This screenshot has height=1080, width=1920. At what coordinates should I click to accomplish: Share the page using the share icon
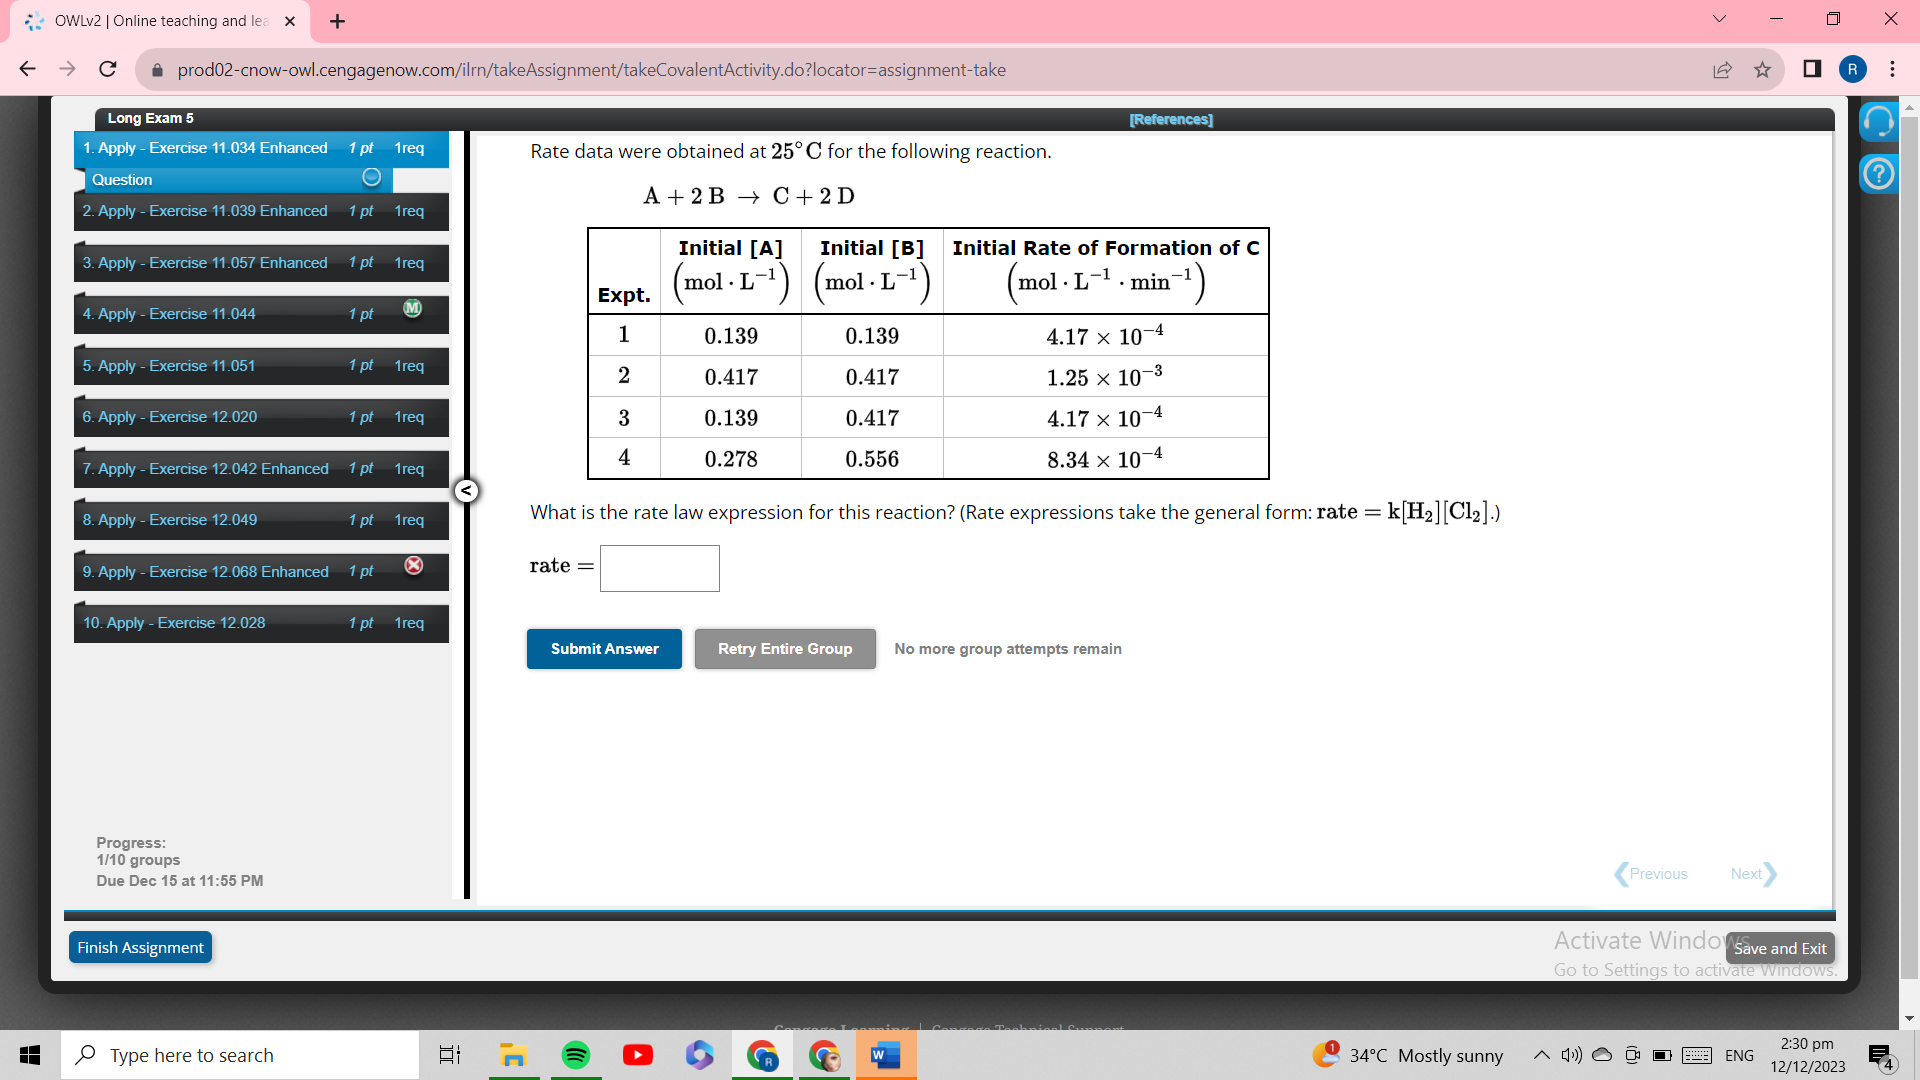click(x=1723, y=69)
